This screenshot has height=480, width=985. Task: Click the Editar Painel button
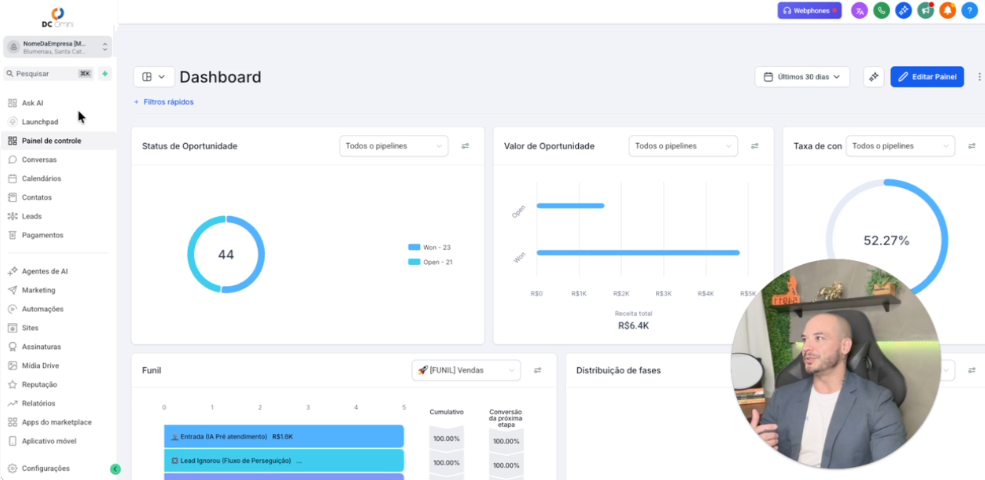(x=927, y=77)
